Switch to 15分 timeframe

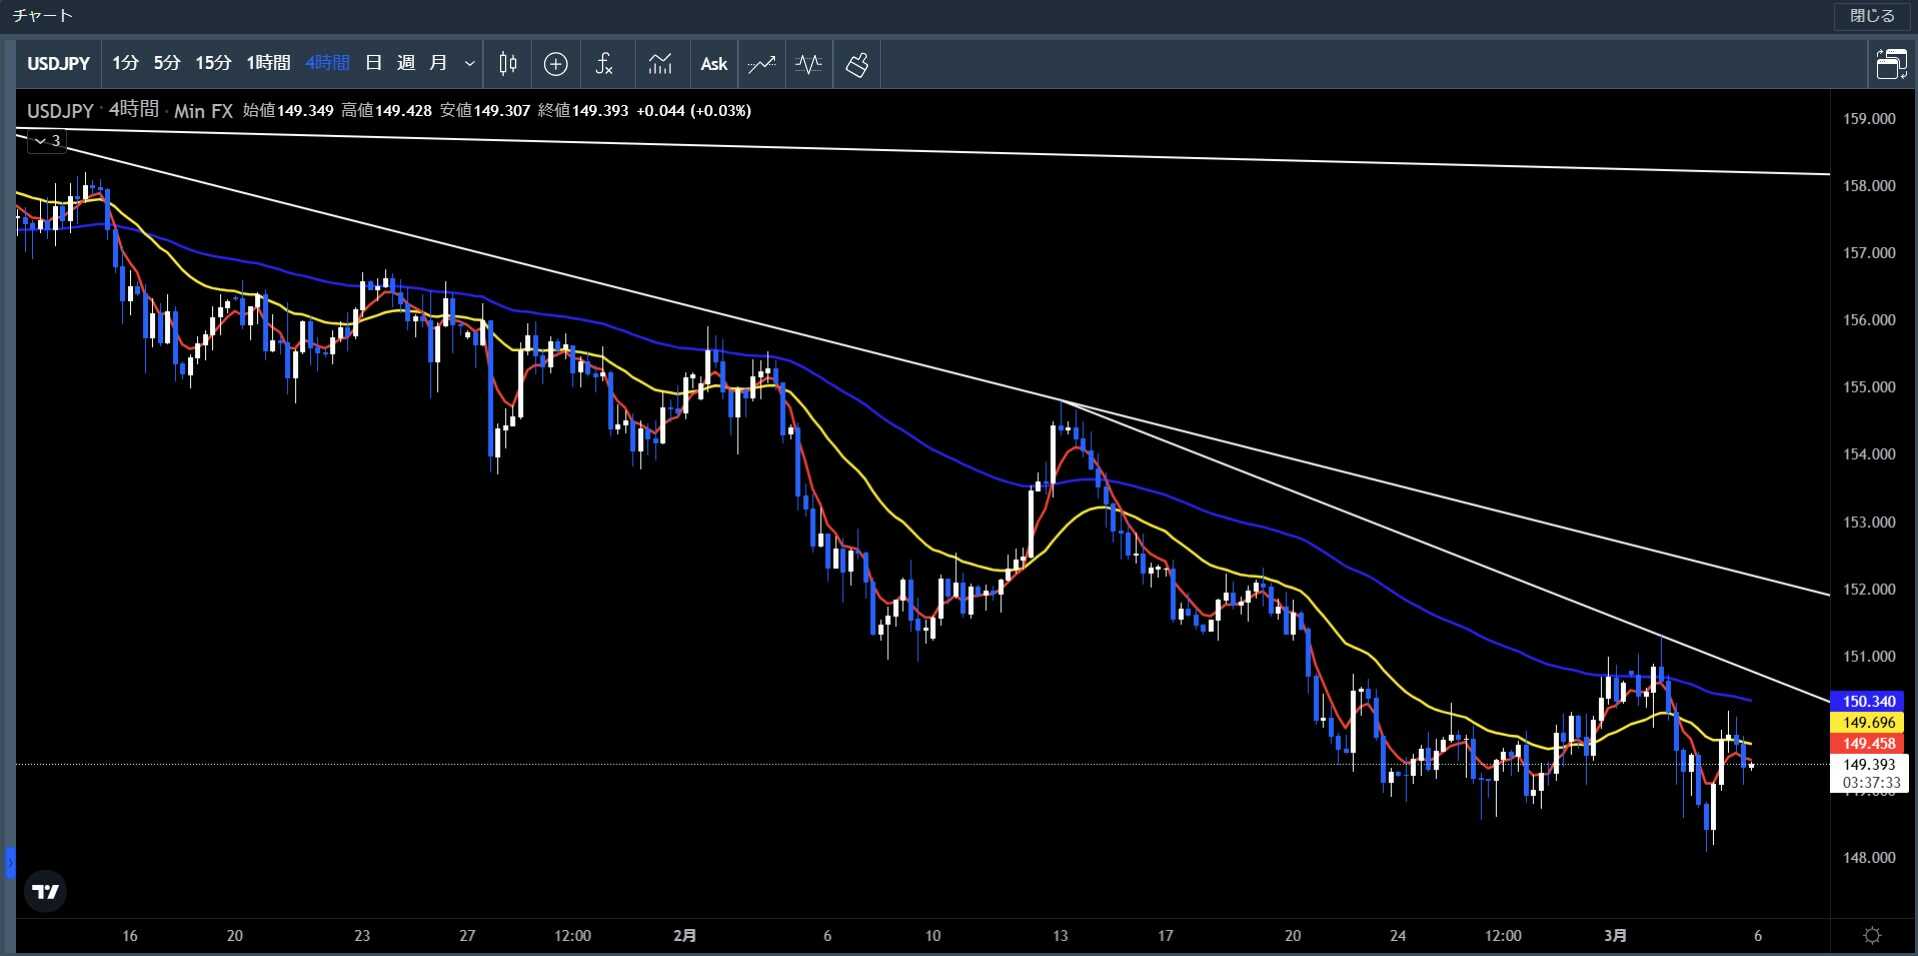click(x=213, y=63)
